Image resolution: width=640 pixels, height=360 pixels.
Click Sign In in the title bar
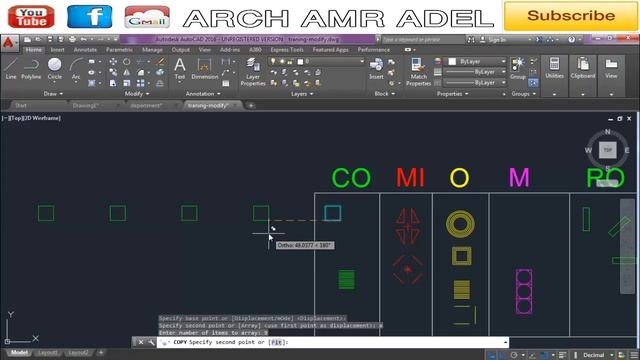(496, 40)
